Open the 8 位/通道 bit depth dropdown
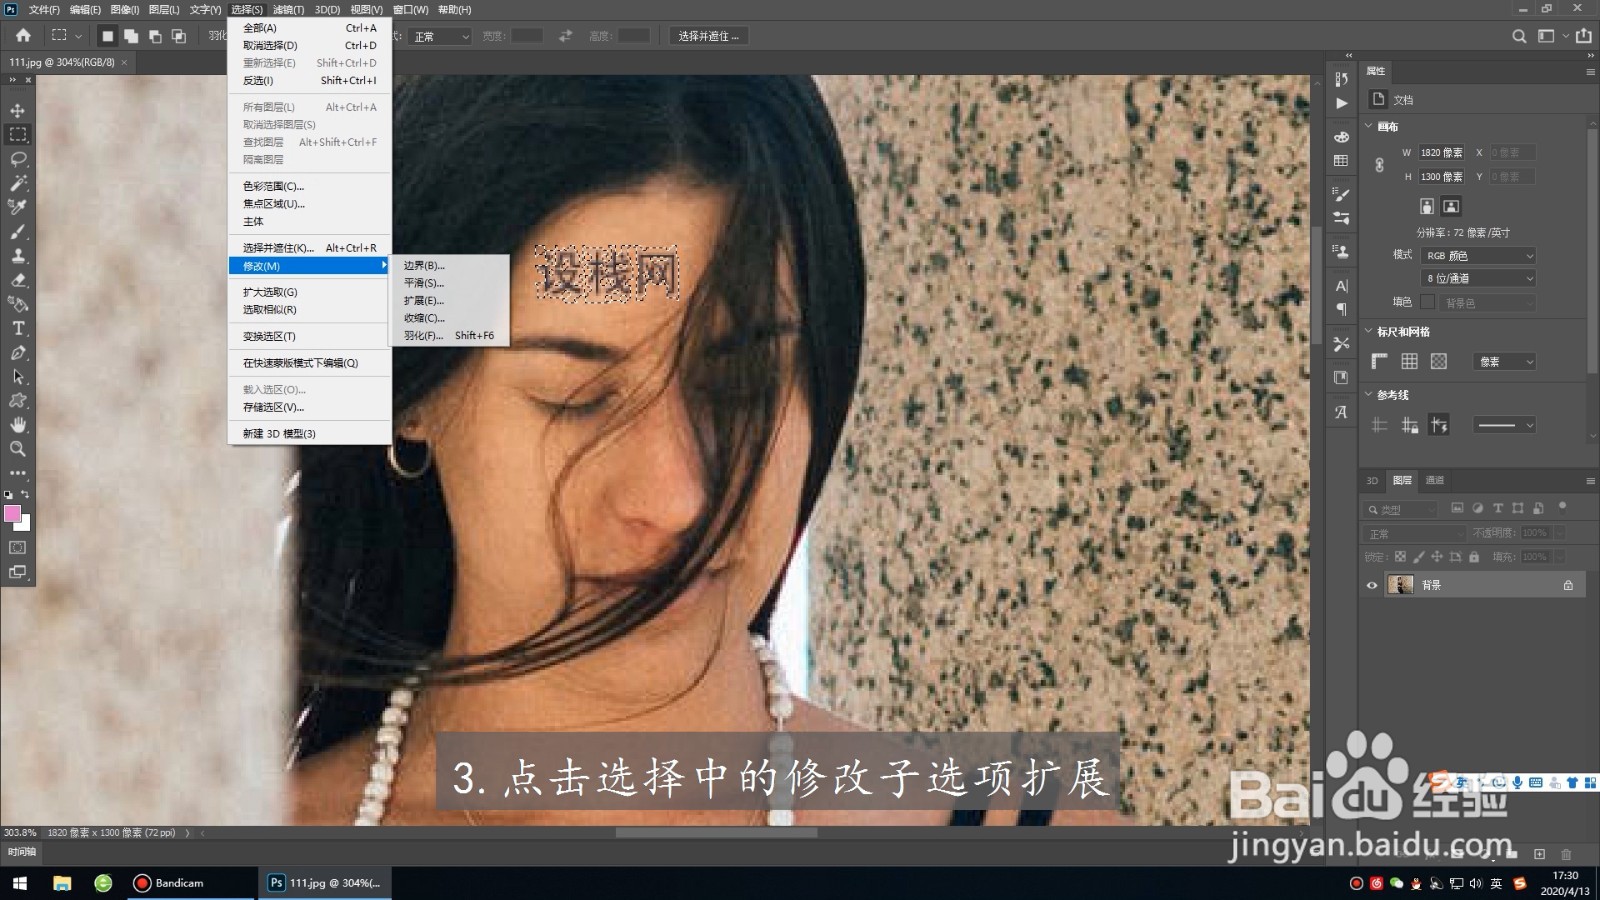Image resolution: width=1600 pixels, height=900 pixels. pos(1478,279)
